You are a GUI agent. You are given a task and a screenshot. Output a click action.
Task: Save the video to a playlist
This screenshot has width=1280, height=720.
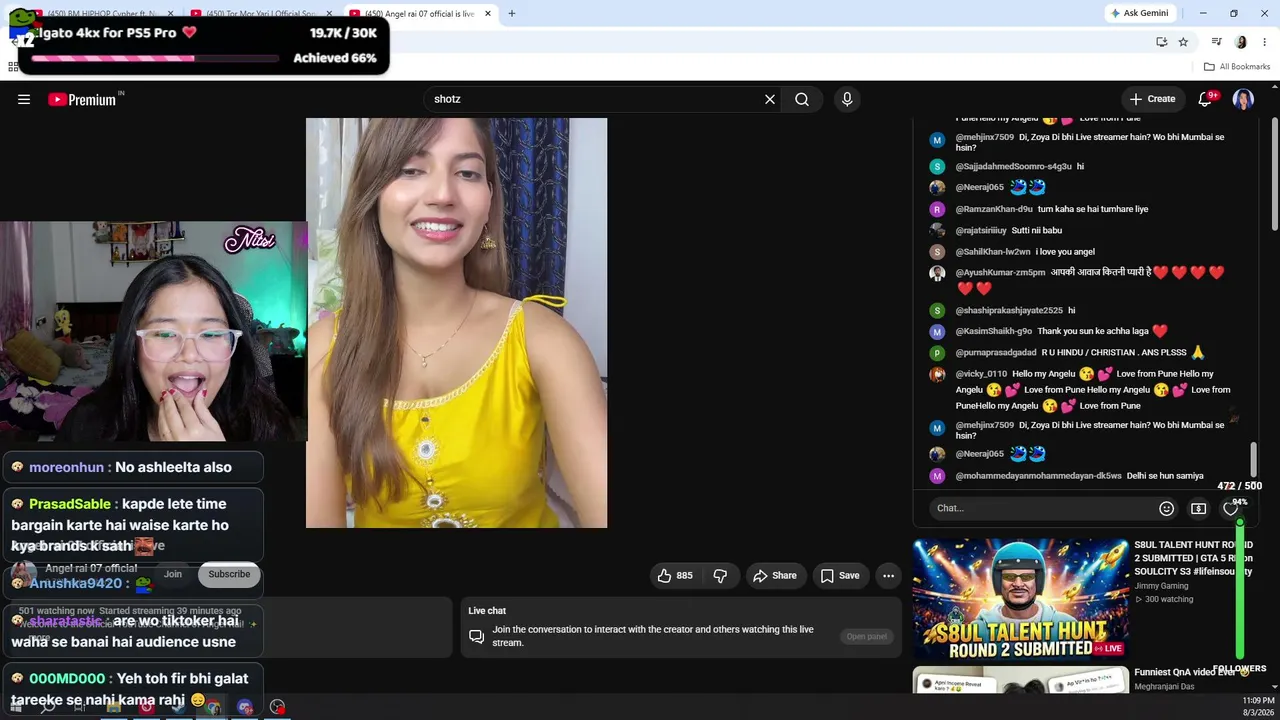840,575
